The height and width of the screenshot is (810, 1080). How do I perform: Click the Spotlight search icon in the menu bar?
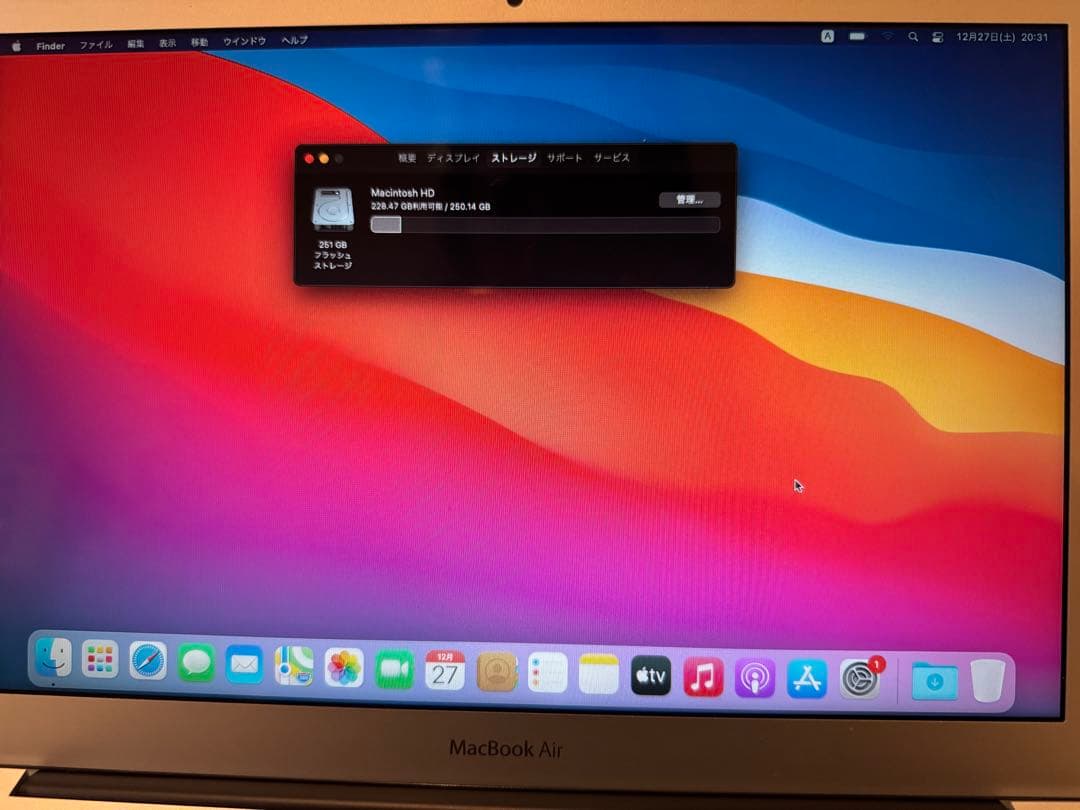click(x=912, y=37)
